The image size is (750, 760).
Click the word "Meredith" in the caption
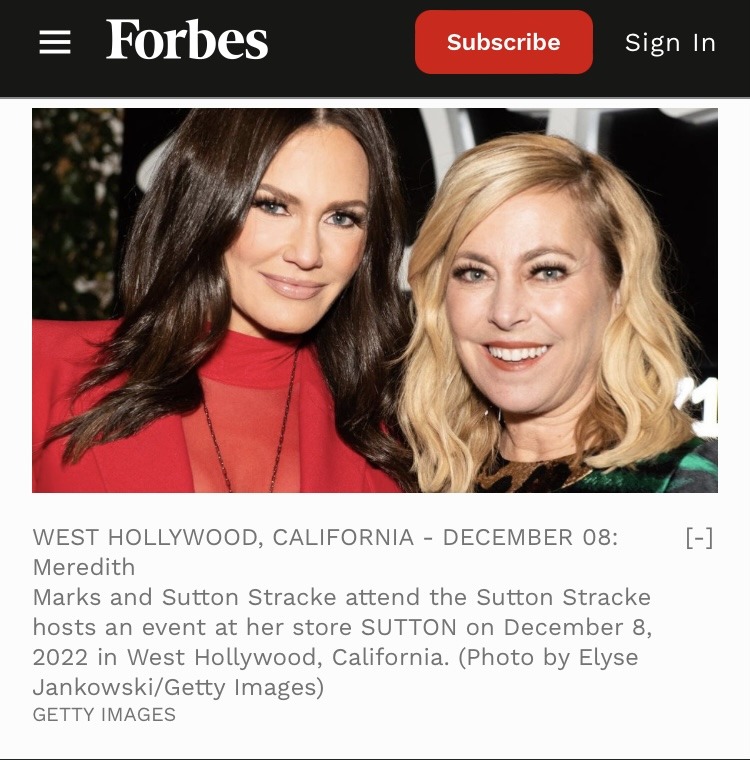(x=84, y=567)
